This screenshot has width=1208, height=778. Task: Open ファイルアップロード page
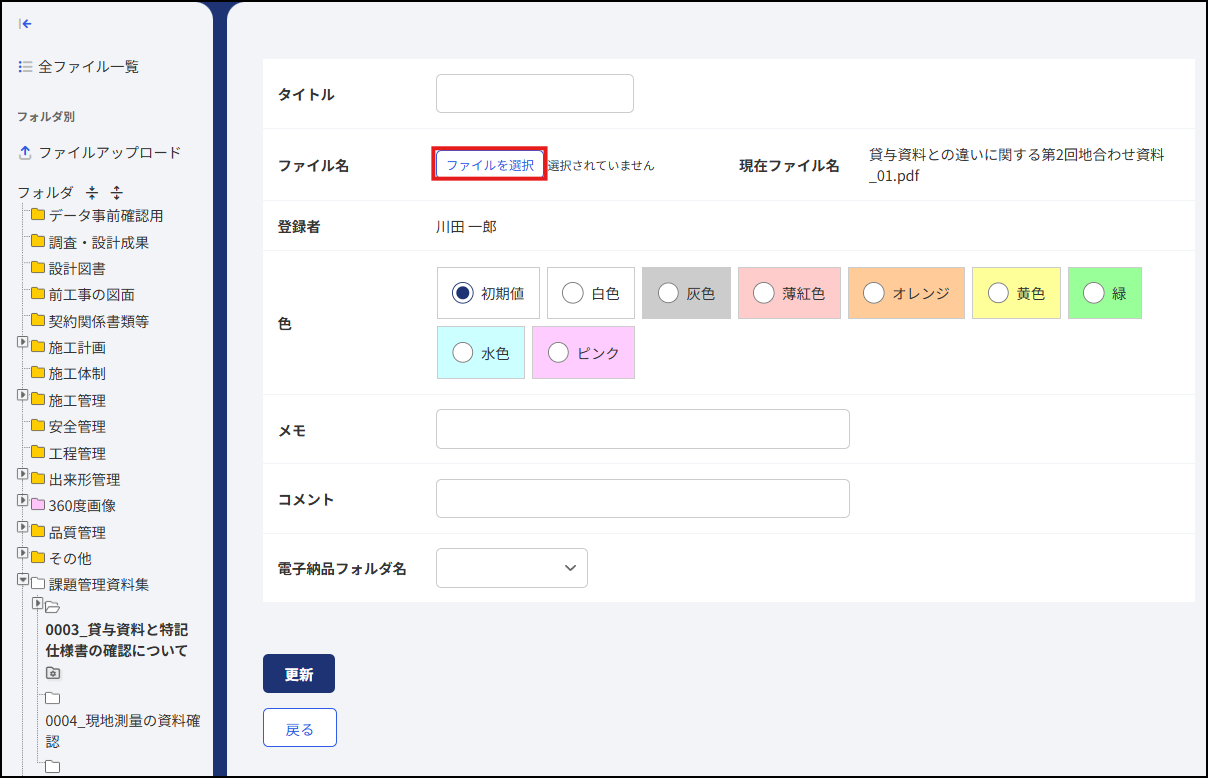pos(110,153)
